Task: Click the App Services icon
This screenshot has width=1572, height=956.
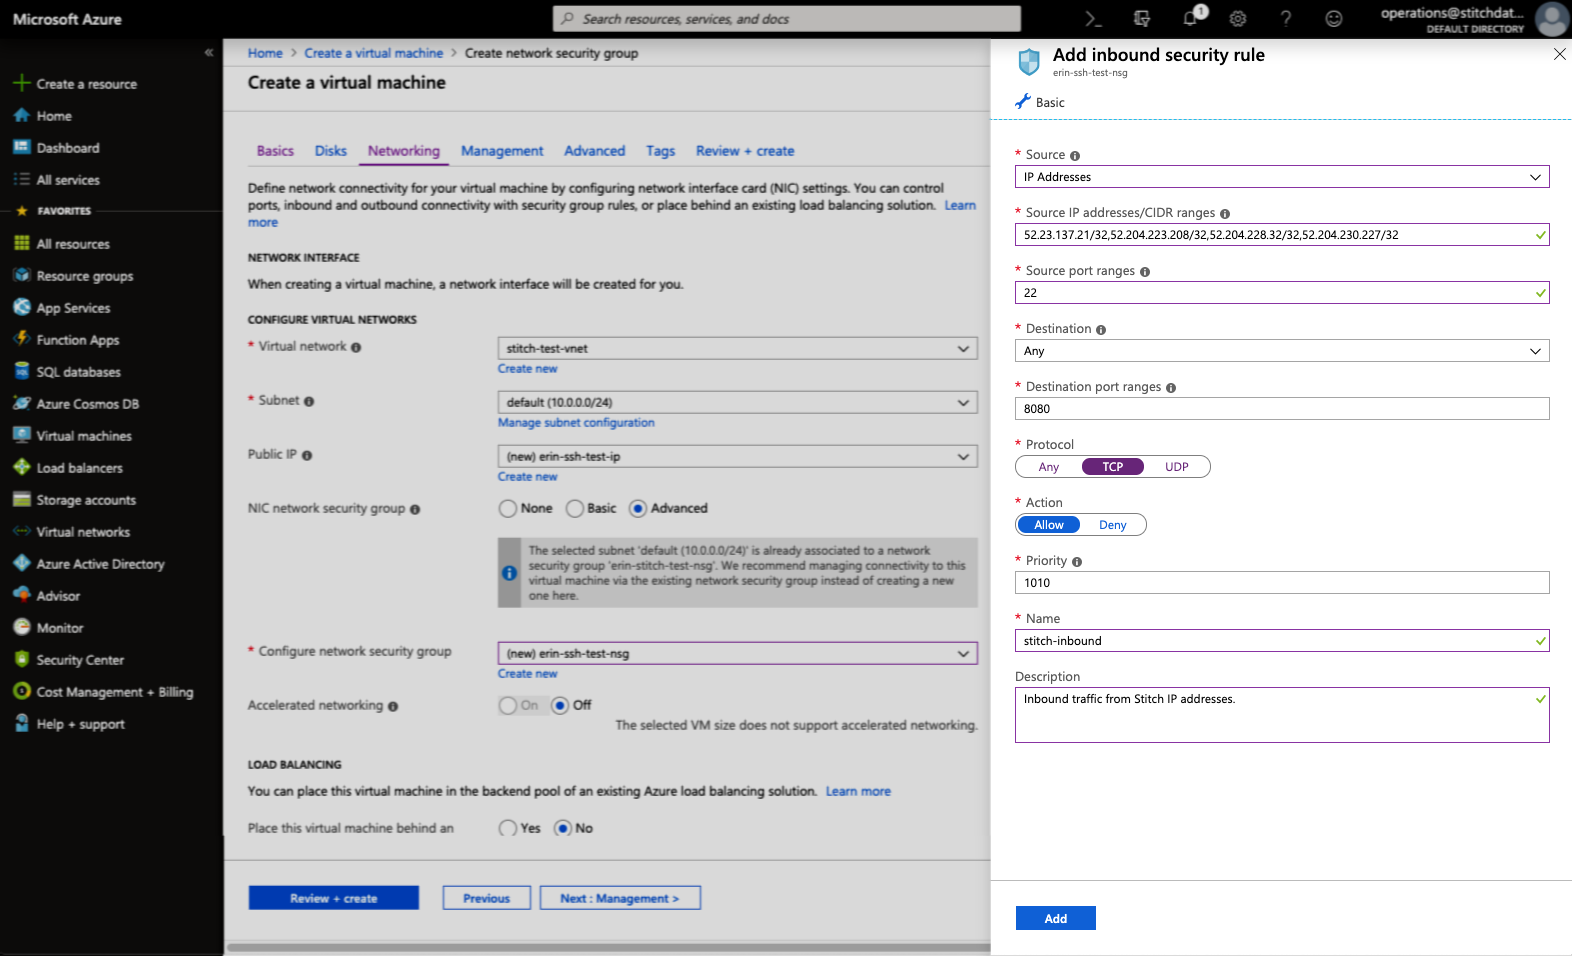Action: (x=22, y=307)
